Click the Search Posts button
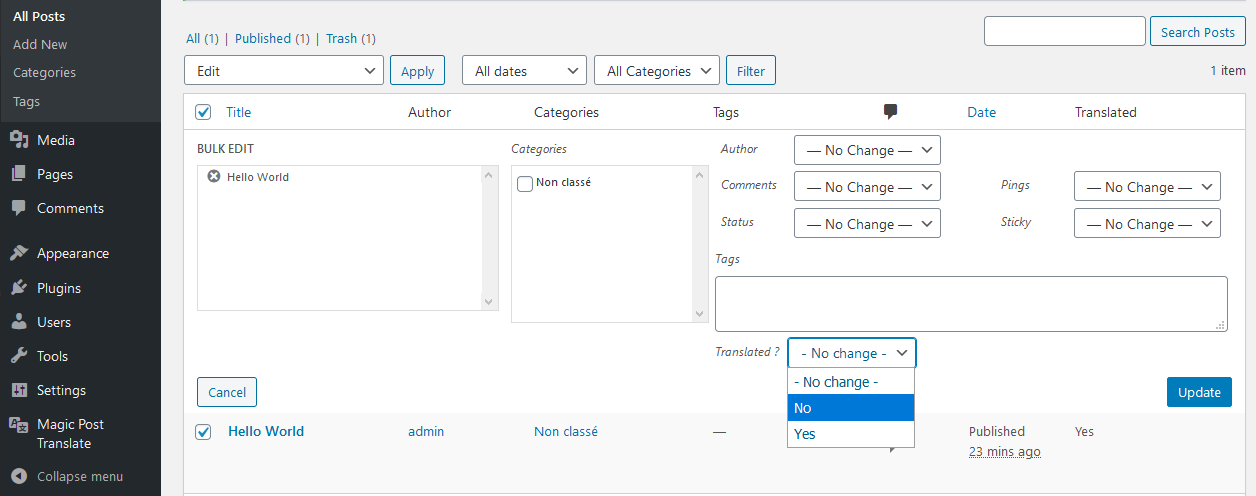This screenshot has width=1256, height=496. pos(1198,32)
